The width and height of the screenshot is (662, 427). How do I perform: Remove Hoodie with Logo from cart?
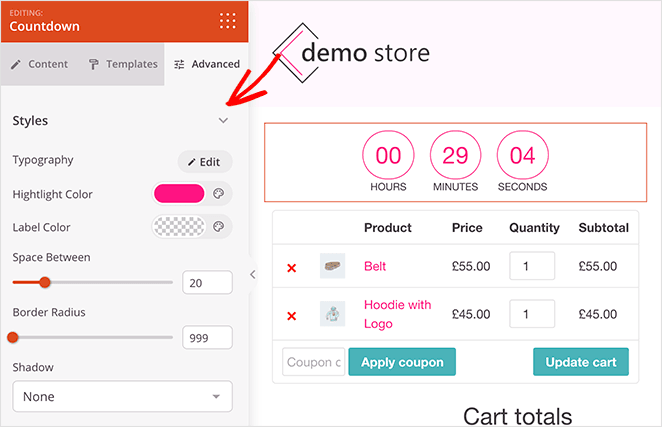292,316
